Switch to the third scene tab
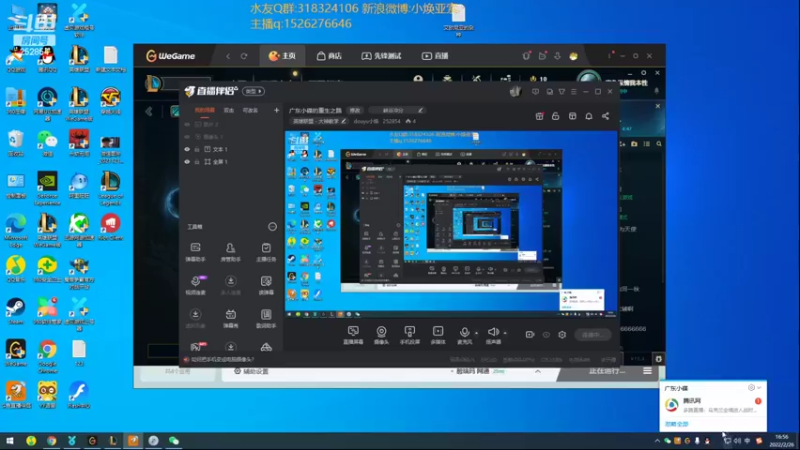 (x=250, y=110)
